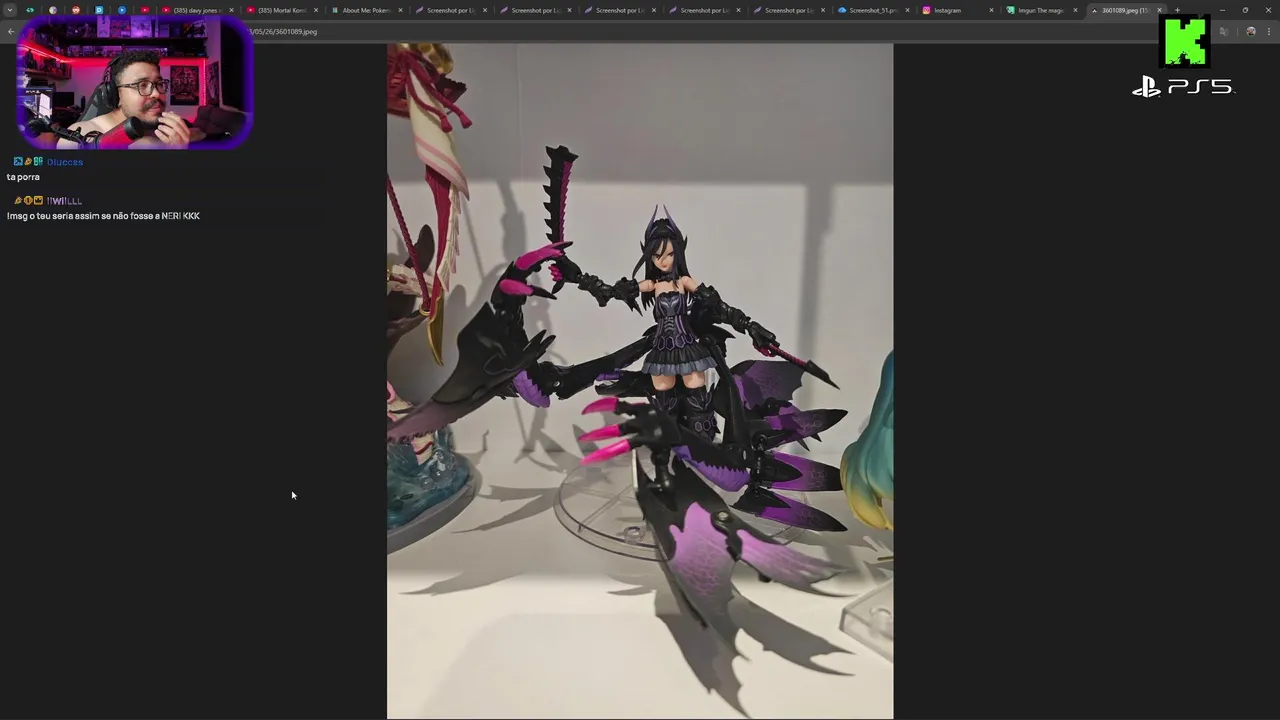Close the Screenshot_51.png tab
This screenshot has height=720, width=1280.
click(x=907, y=10)
